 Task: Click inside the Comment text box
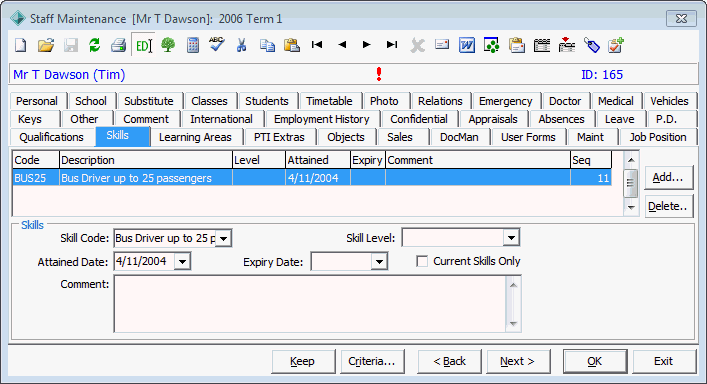tap(311, 304)
